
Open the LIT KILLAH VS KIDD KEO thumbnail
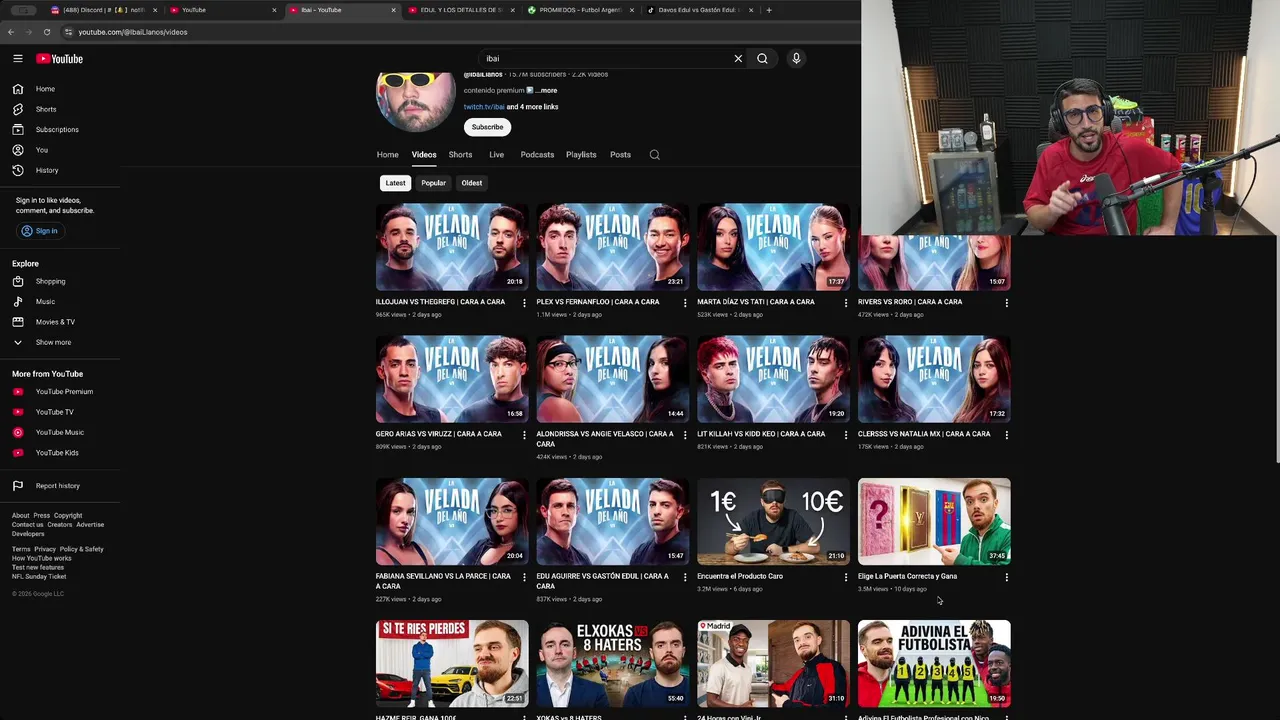[x=773, y=379]
